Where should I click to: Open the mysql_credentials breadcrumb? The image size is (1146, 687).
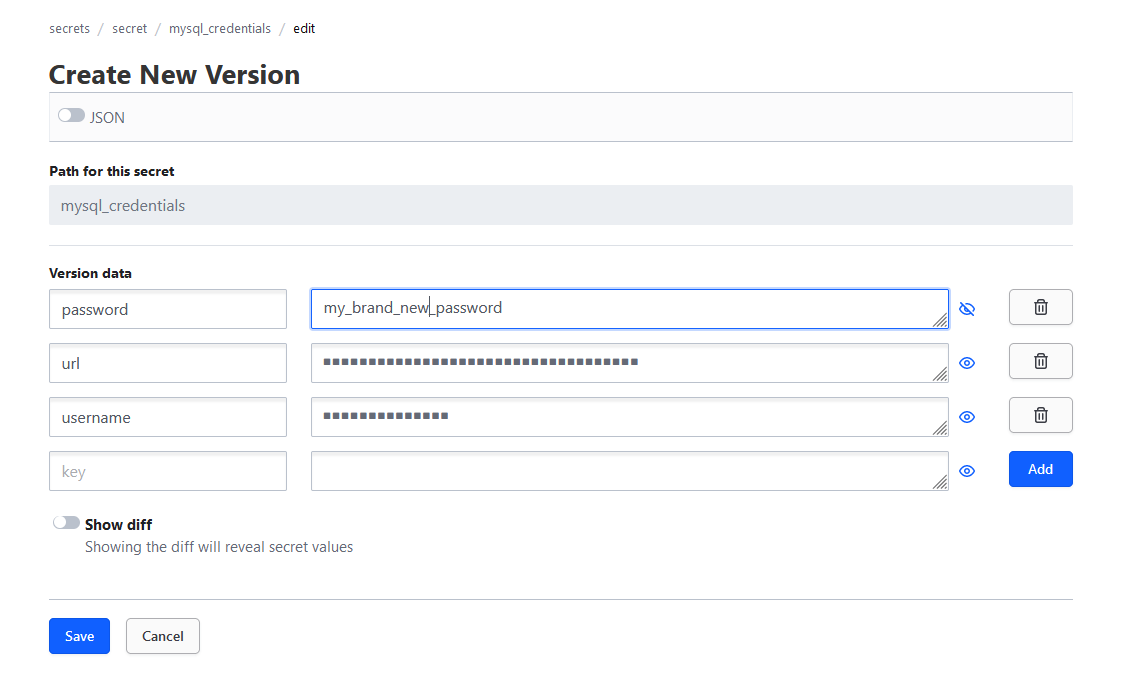pyautogui.click(x=220, y=28)
